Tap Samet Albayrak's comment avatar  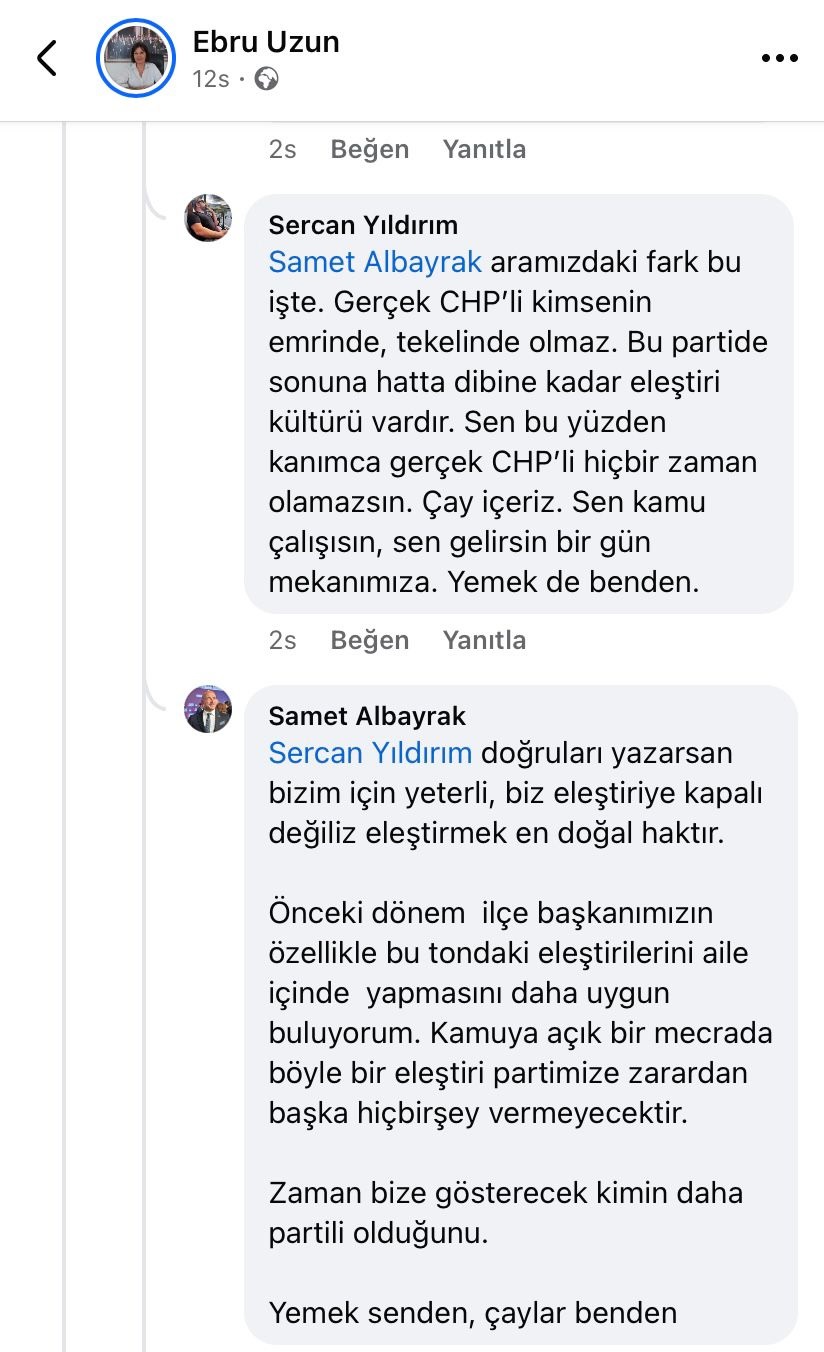coord(208,709)
